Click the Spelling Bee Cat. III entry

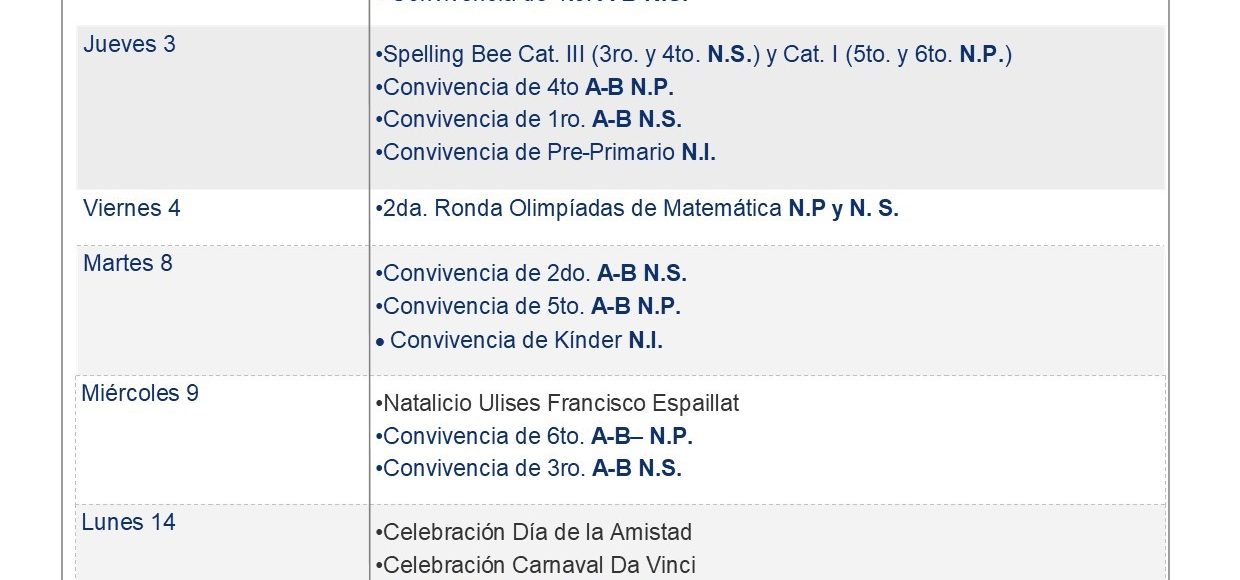click(x=694, y=55)
